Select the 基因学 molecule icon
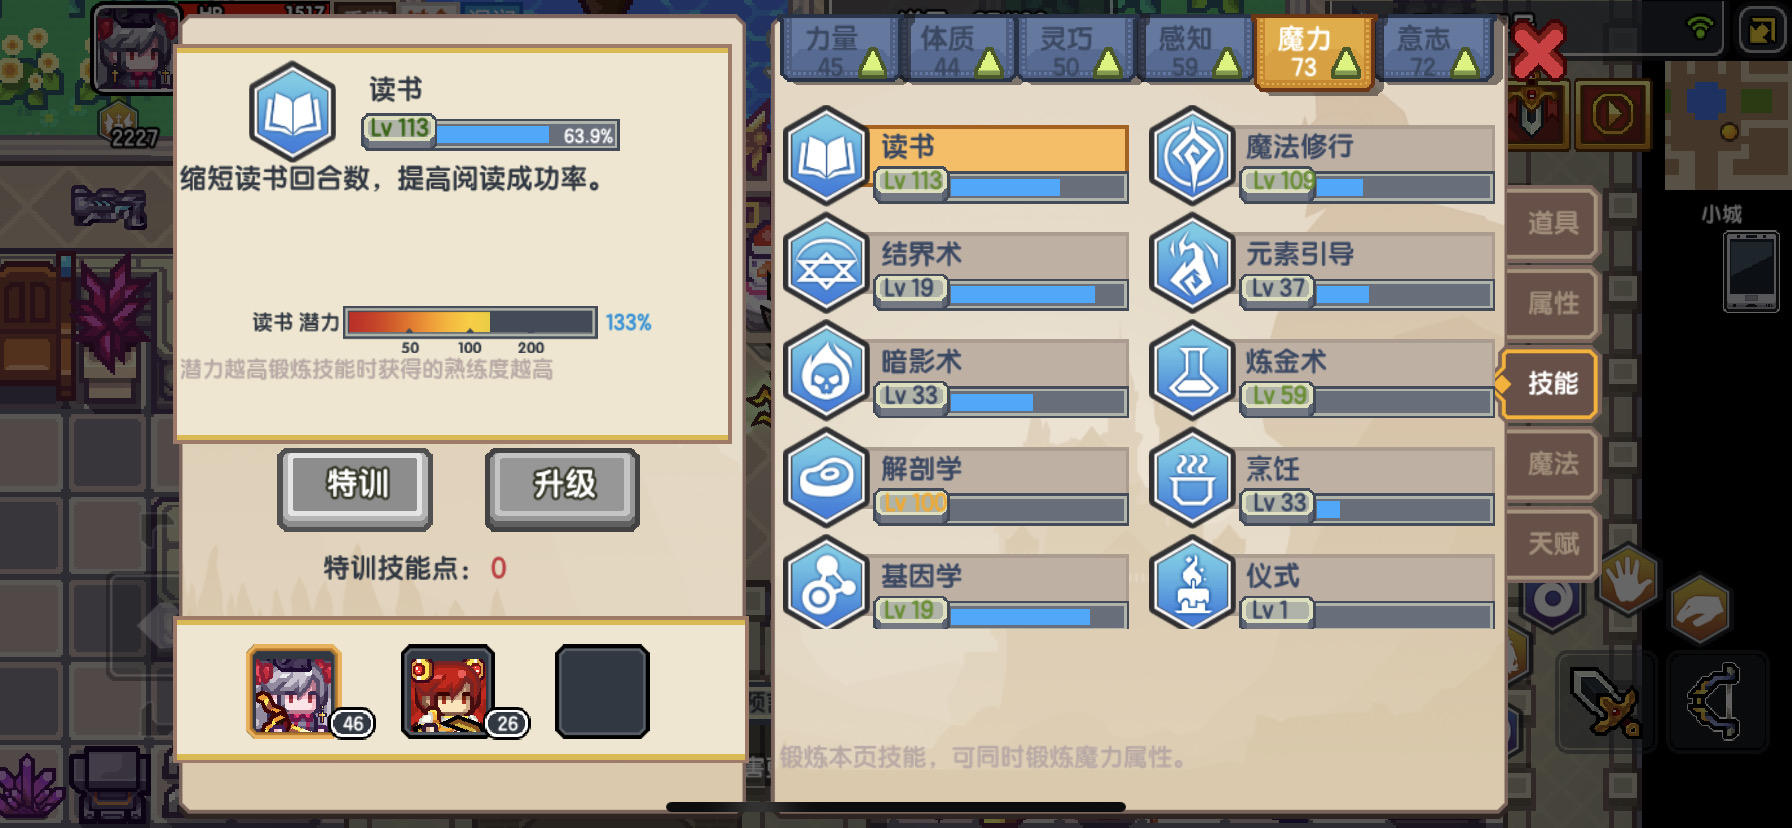 (826, 584)
